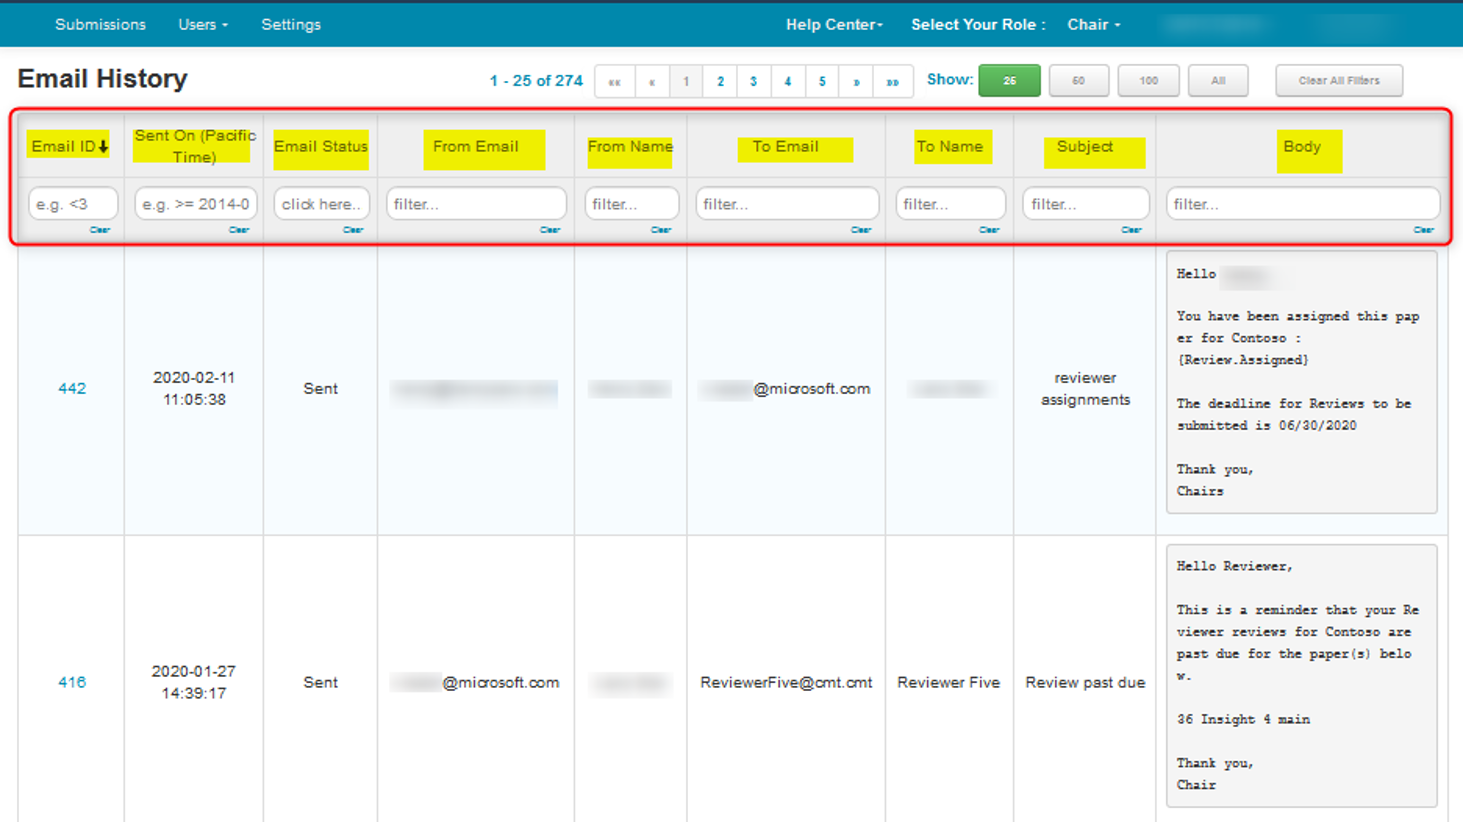
Task: Show All results on one page
Action: click(x=1217, y=81)
